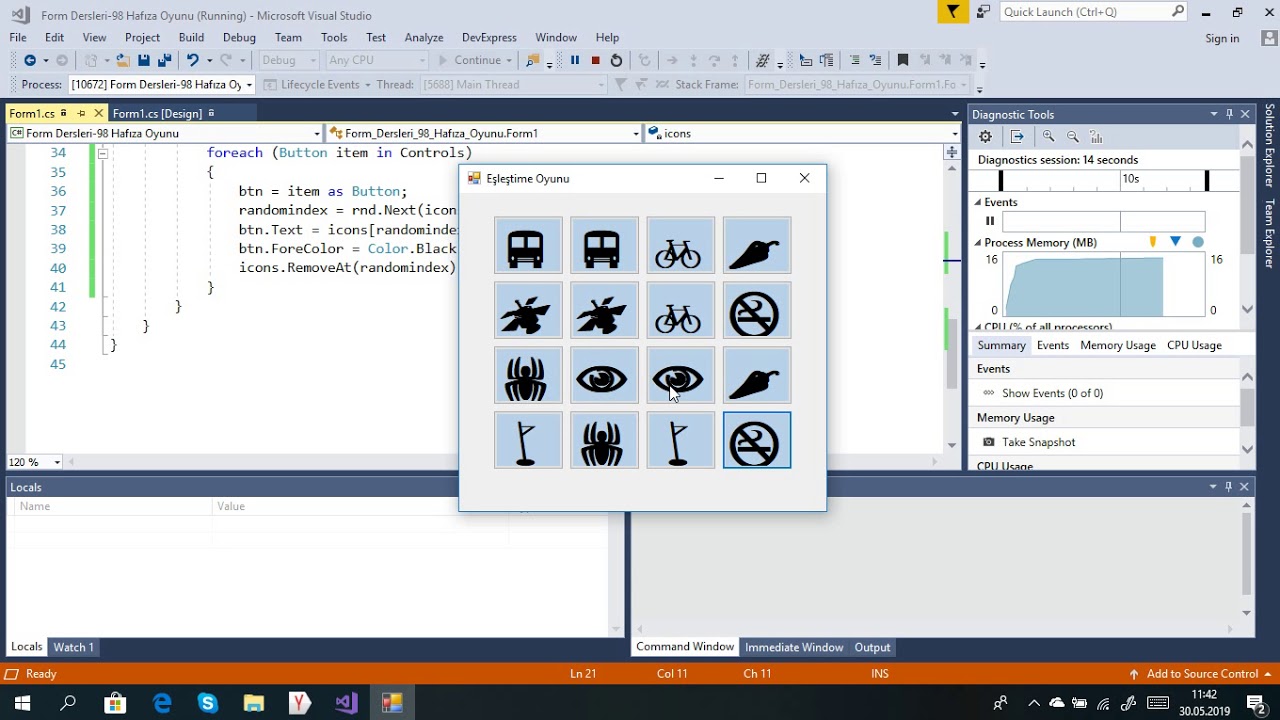Launch Skype from the taskbar

(208, 703)
